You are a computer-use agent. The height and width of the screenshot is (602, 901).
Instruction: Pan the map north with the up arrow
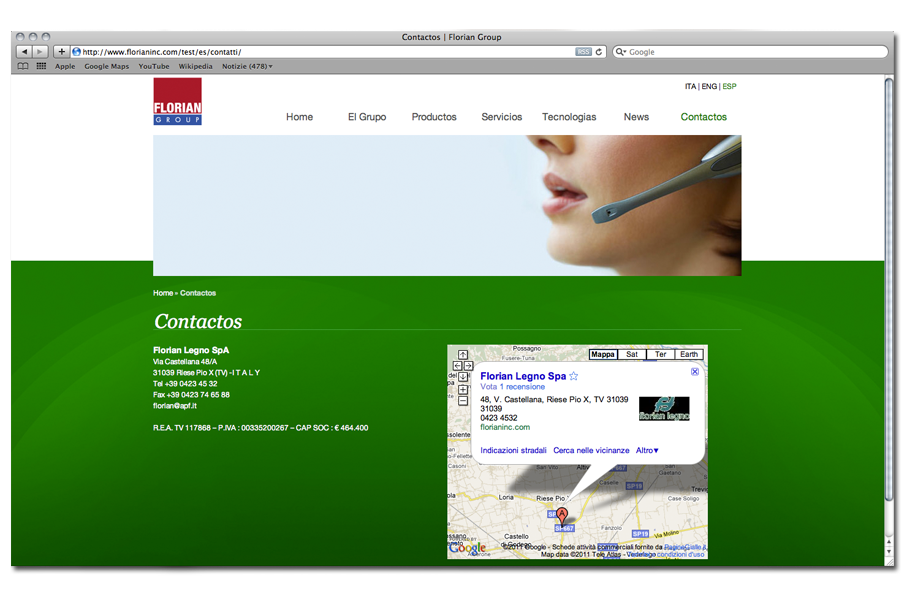tap(462, 354)
